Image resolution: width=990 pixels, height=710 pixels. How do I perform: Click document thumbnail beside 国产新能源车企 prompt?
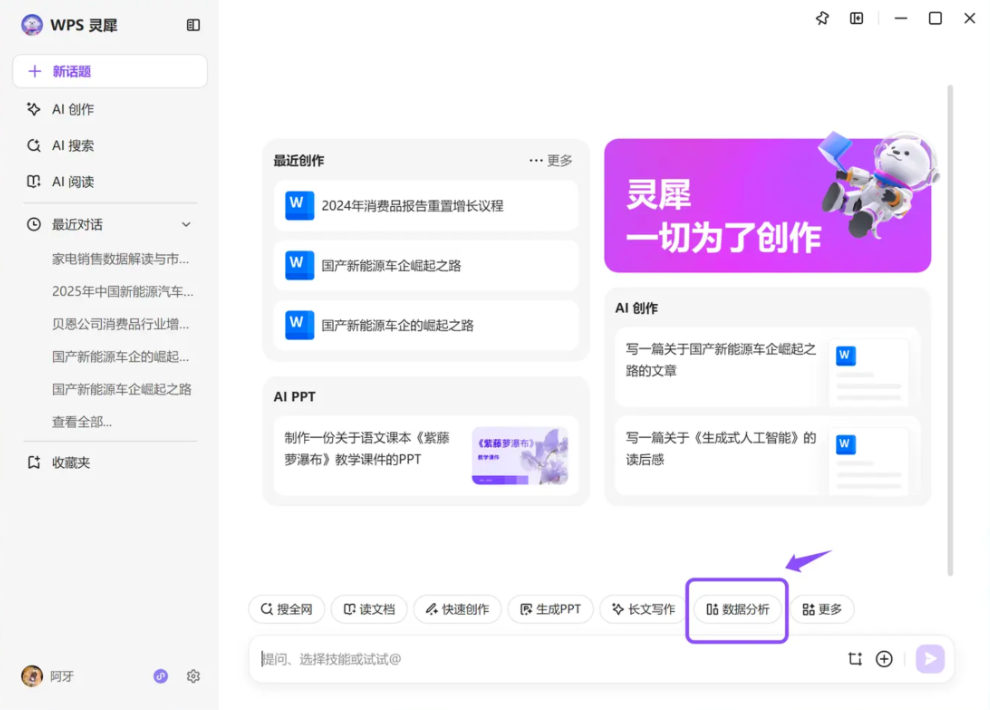click(869, 370)
